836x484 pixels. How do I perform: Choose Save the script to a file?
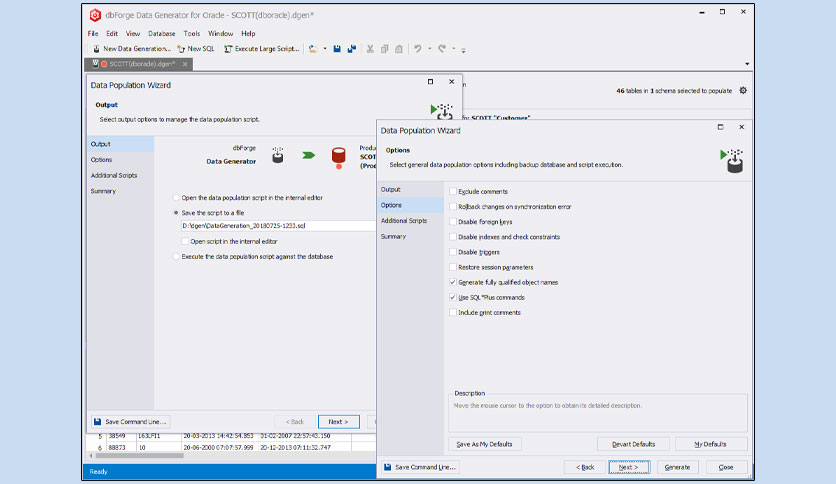pos(176,213)
